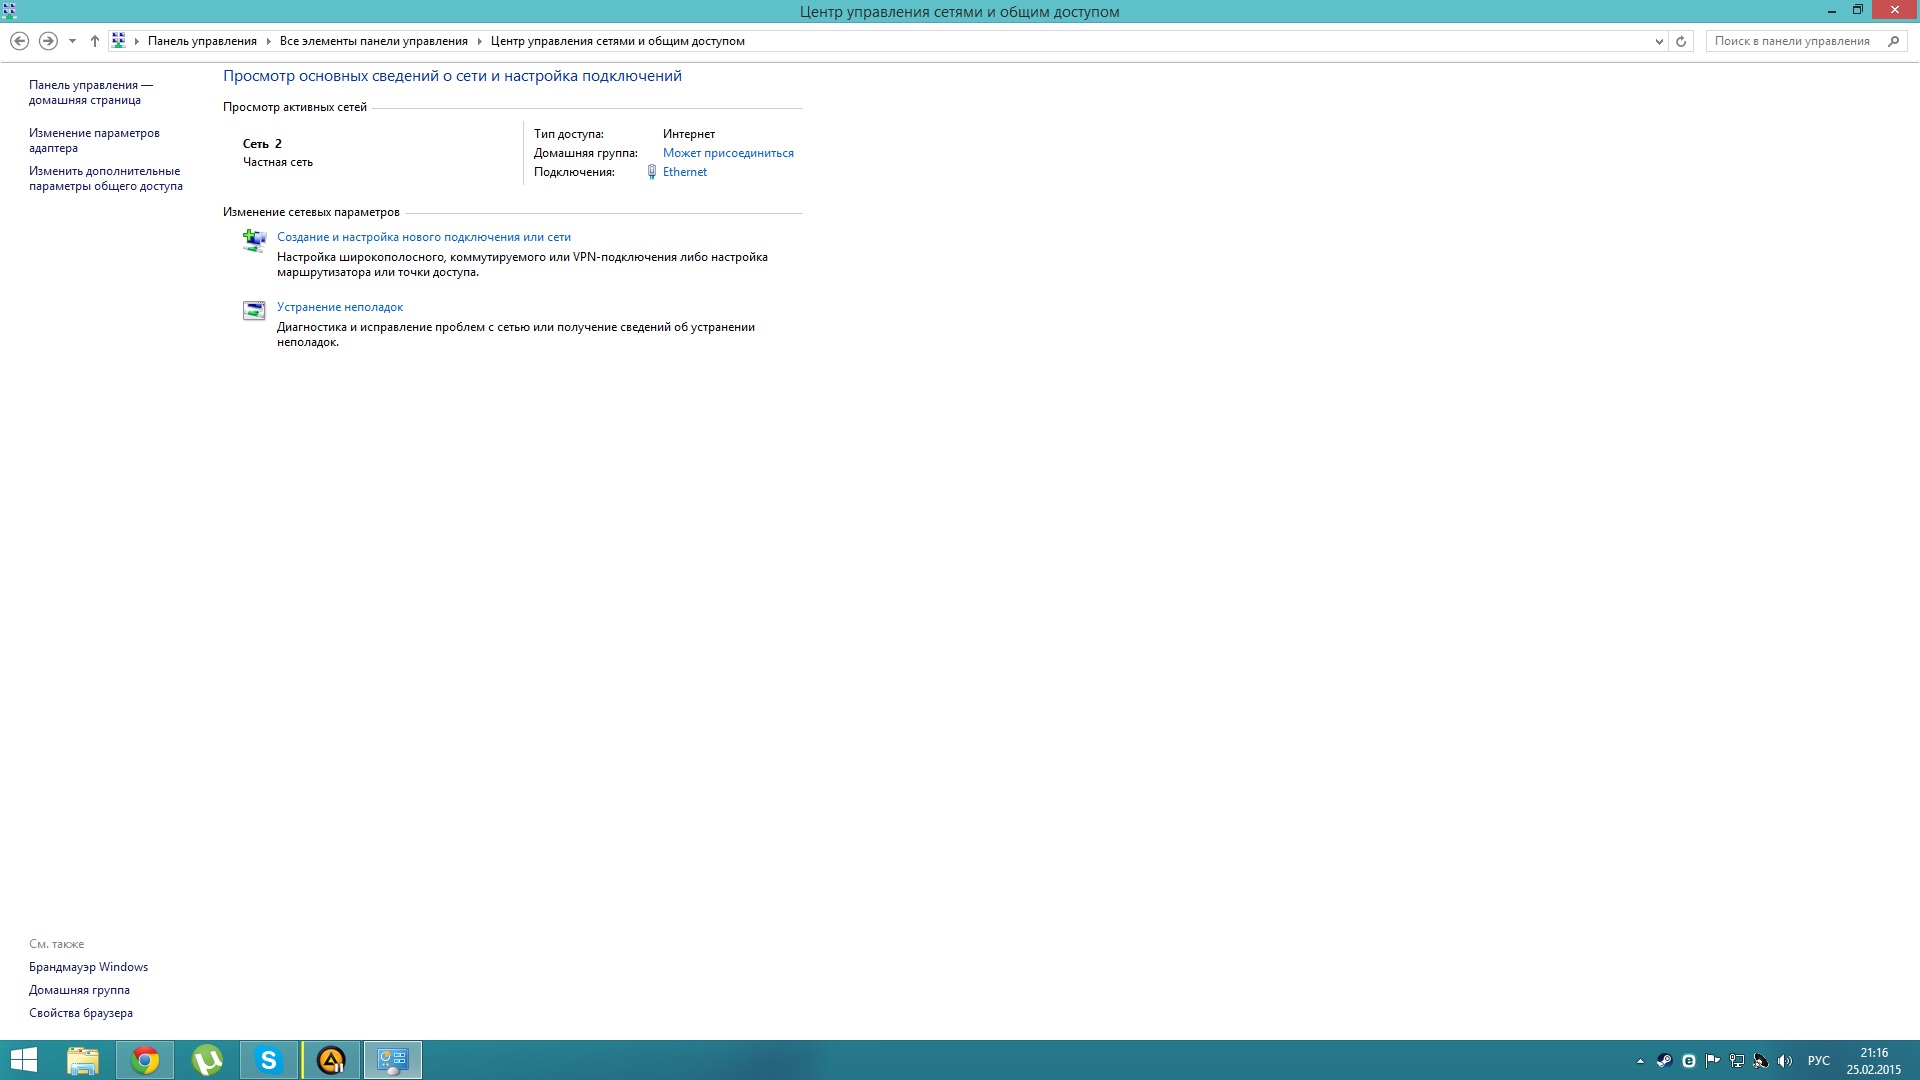The width and height of the screenshot is (1920, 1080).
Task: Click the new connection setup icon
Action: click(254, 240)
